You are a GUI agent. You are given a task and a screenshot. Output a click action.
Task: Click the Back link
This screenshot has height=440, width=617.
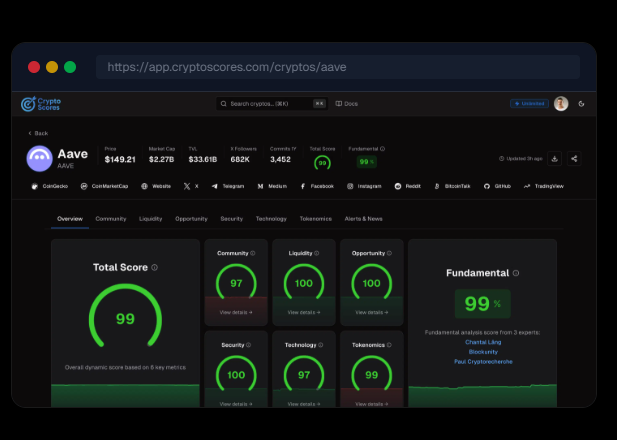37,132
